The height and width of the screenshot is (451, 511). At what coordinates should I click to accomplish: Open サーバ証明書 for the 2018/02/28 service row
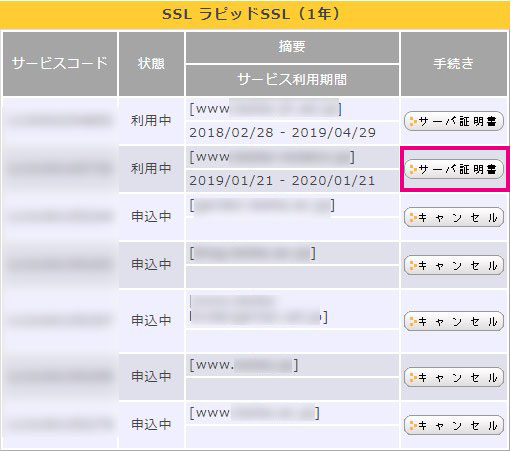pos(454,121)
